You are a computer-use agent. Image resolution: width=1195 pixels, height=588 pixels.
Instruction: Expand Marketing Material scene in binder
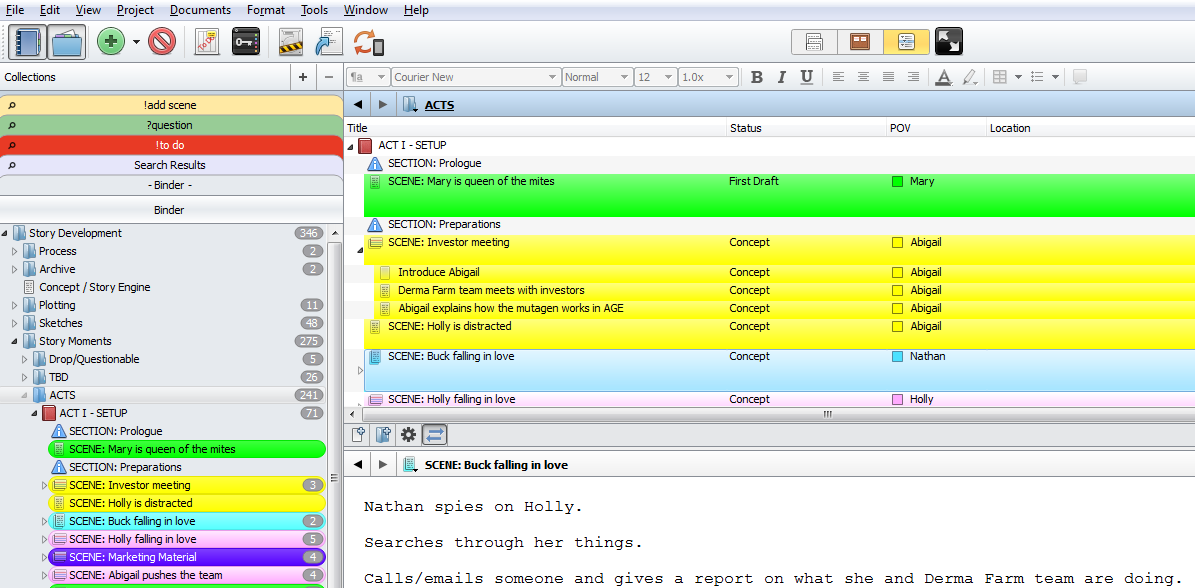coord(43,558)
